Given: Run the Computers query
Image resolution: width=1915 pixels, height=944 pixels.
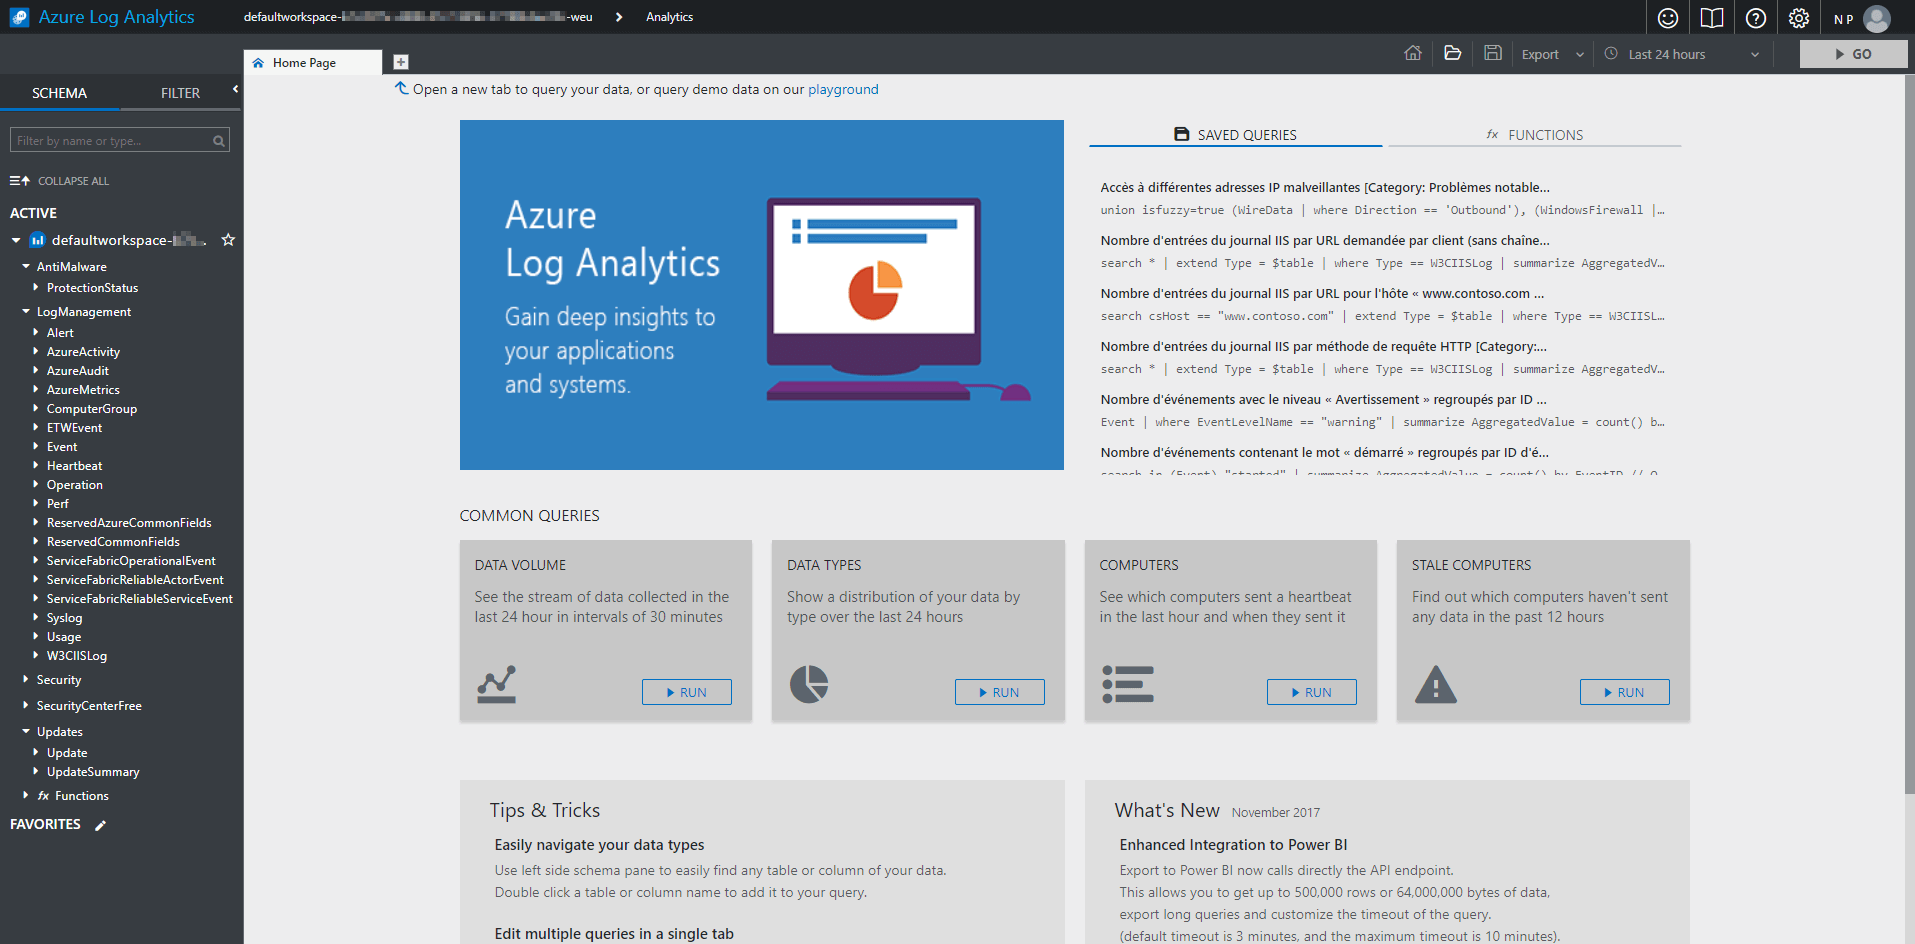Looking at the screenshot, I should (1312, 692).
